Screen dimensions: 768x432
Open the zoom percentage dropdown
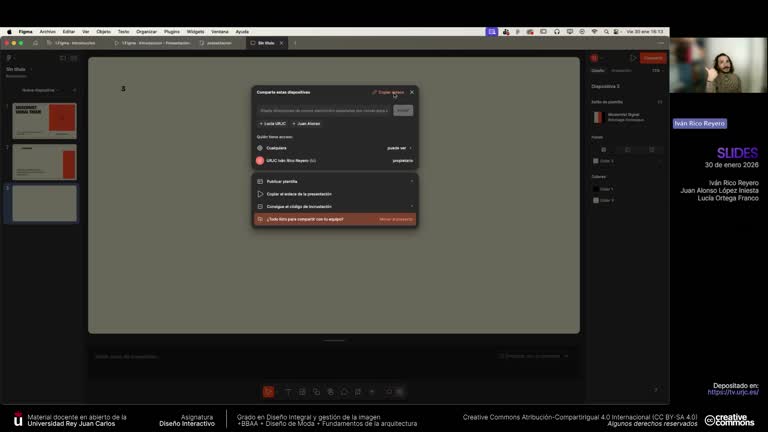(x=657, y=71)
